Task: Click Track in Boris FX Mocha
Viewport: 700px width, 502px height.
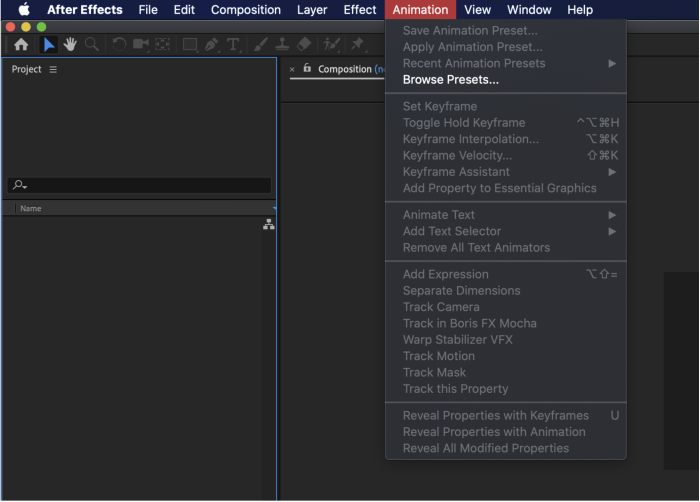Action: coord(506,323)
